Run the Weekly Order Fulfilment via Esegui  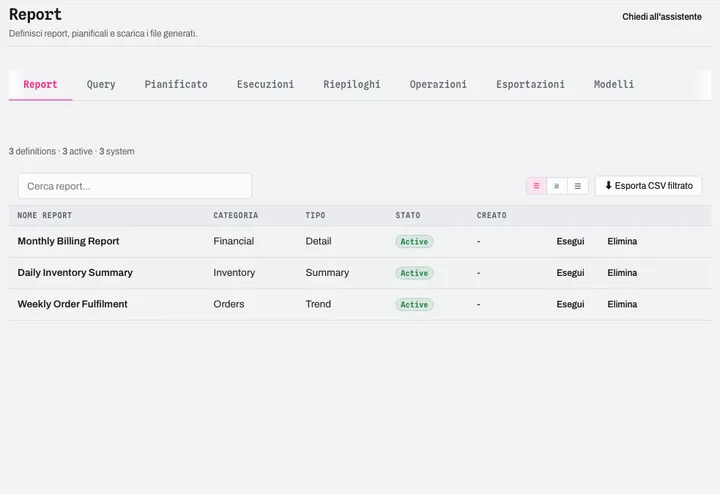pos(570,304)
